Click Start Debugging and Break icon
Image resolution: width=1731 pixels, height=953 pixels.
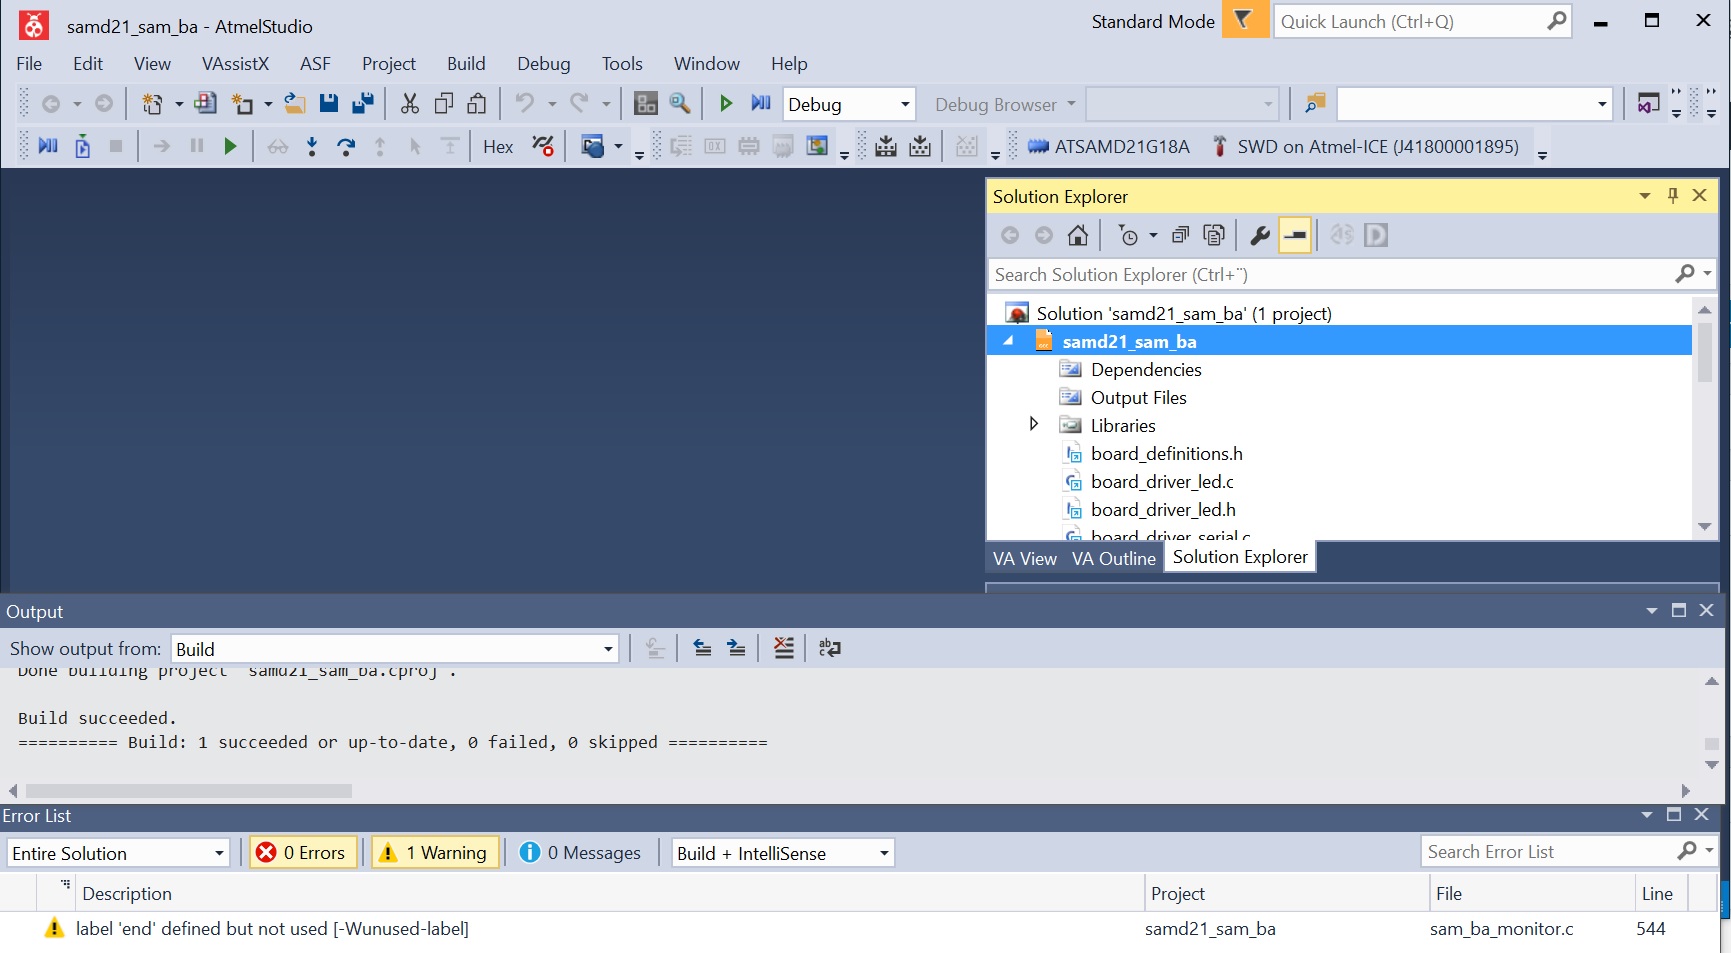761,103
